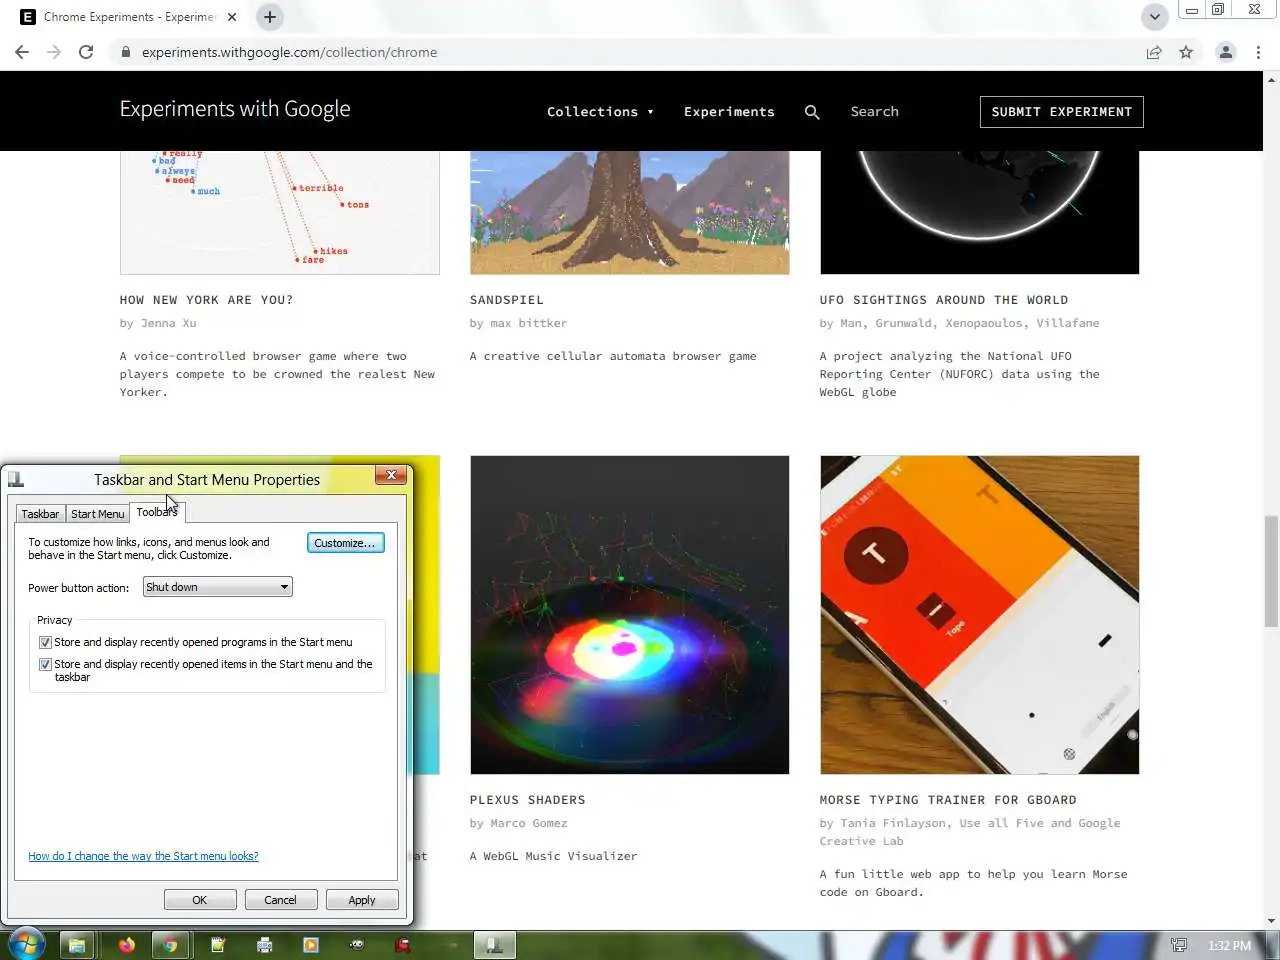The width and height of the screenshot is (1280, 960).
Task: Click the Experiments with Google logo
Action: 235,109
